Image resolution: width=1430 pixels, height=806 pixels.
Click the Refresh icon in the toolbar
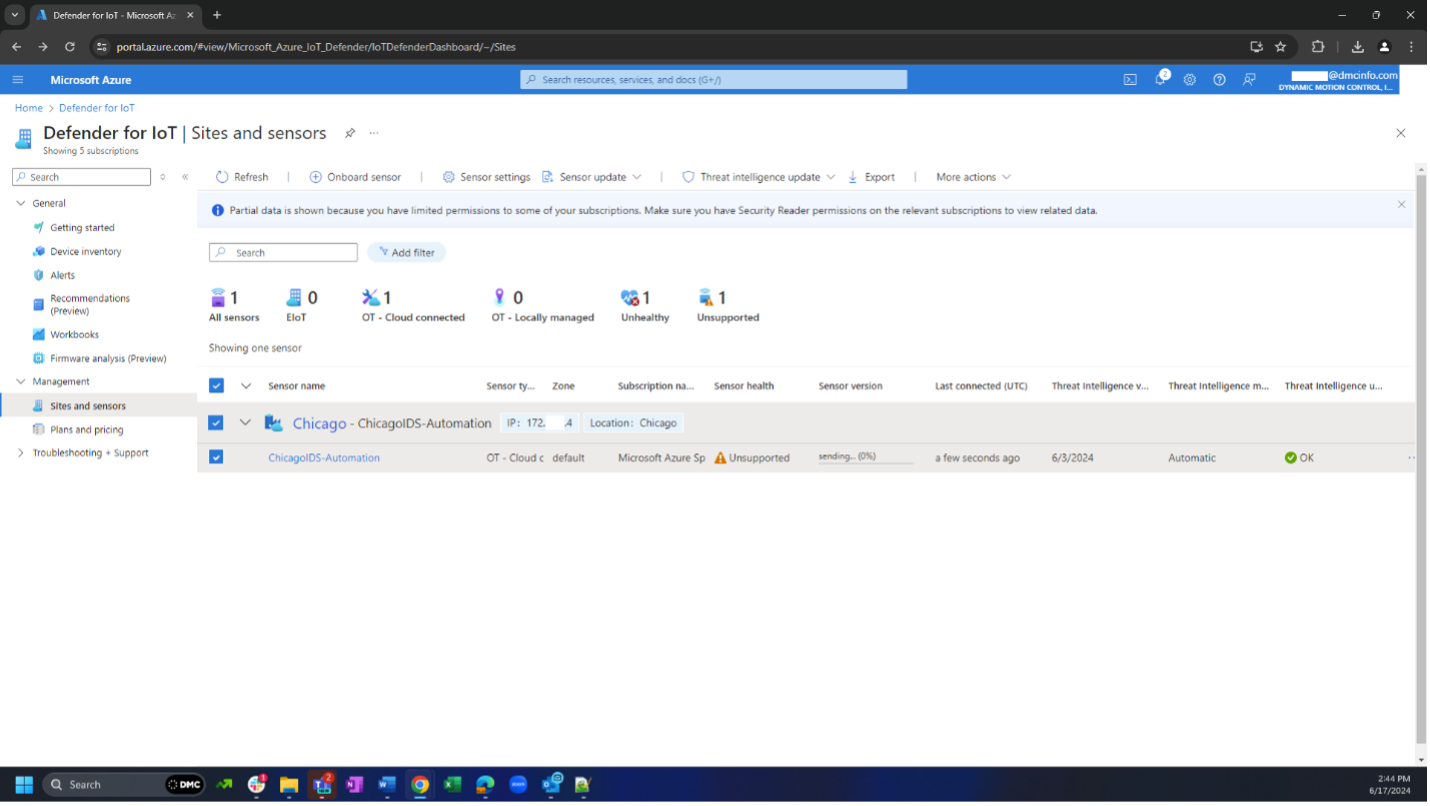pyautogui.click(x=222, y=177)
